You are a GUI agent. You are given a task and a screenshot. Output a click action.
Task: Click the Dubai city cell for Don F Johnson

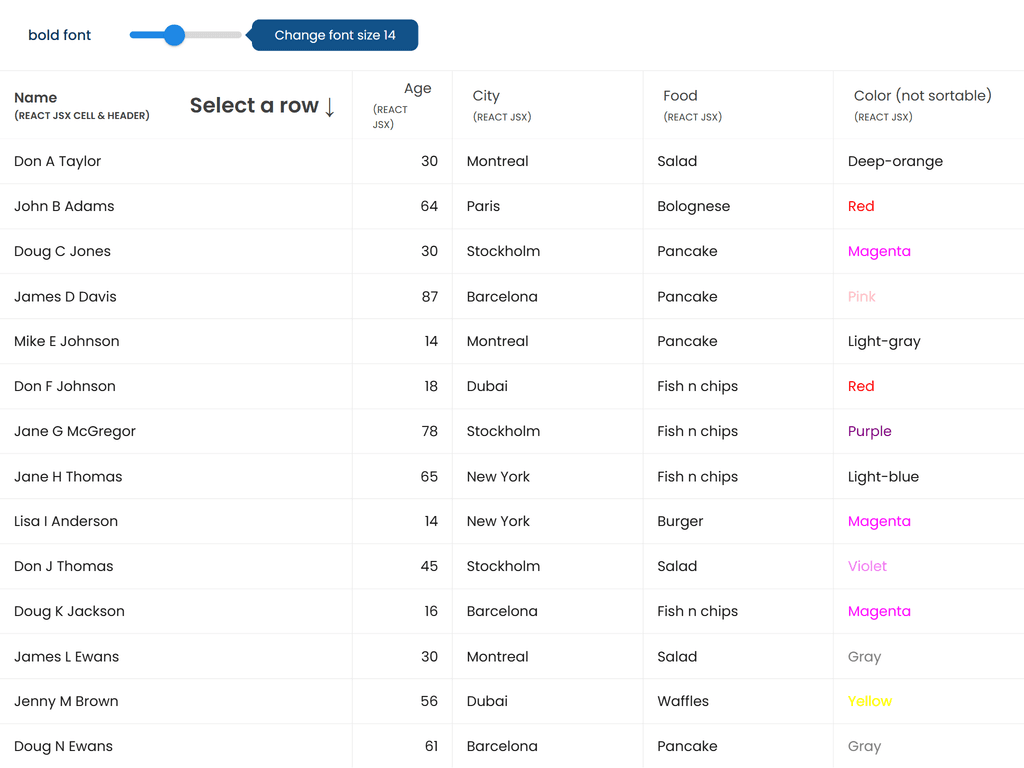(x=487, y=386)
